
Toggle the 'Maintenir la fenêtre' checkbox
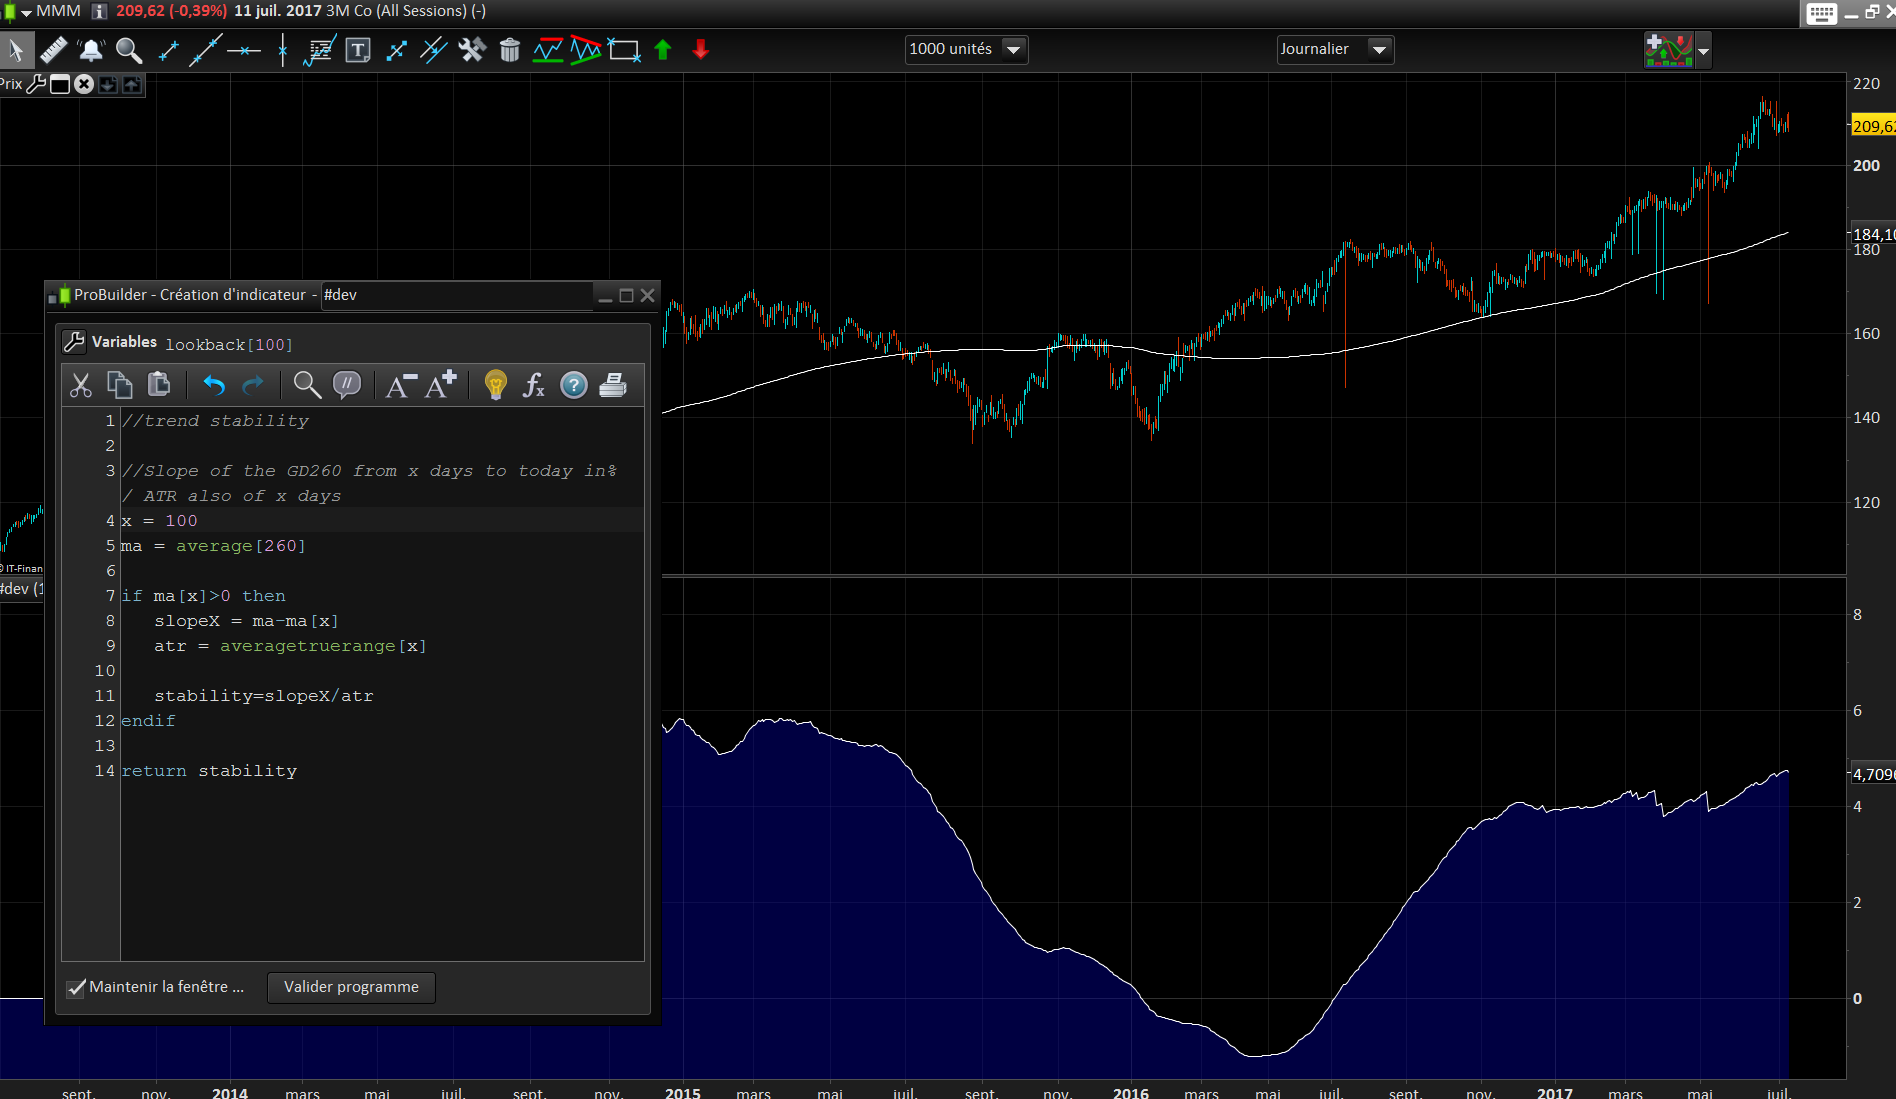point(76,988)
